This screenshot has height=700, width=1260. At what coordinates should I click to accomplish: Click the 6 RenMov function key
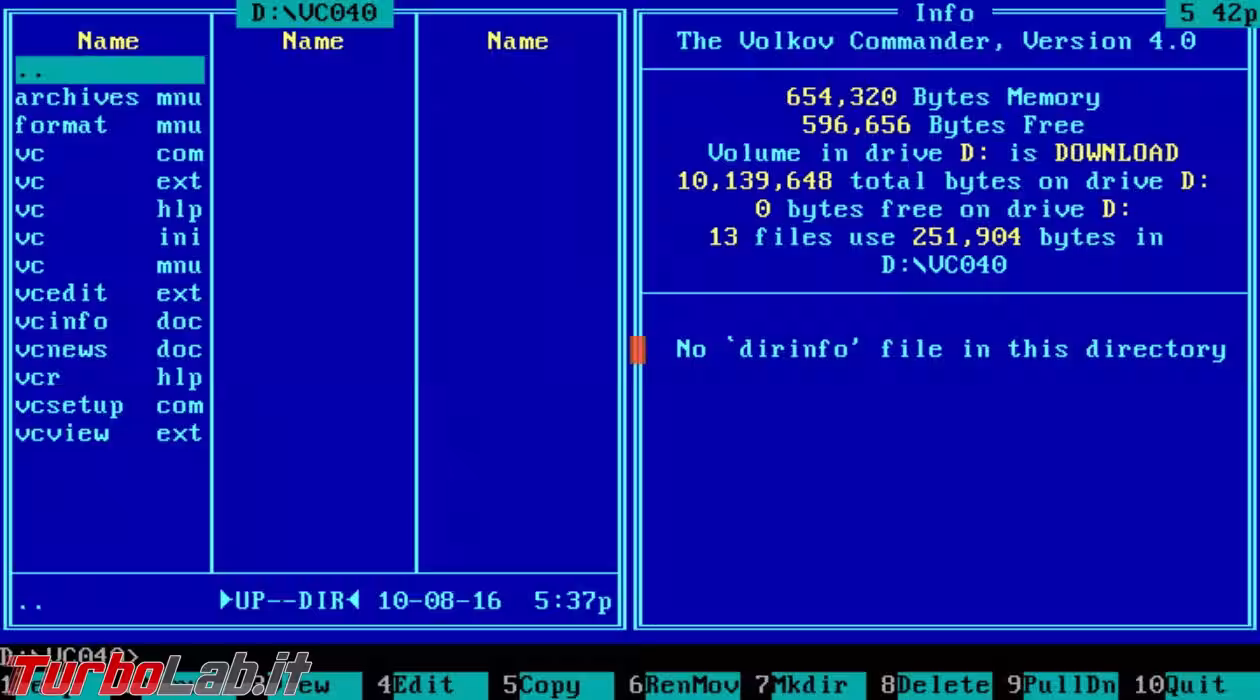pos(684,686)
